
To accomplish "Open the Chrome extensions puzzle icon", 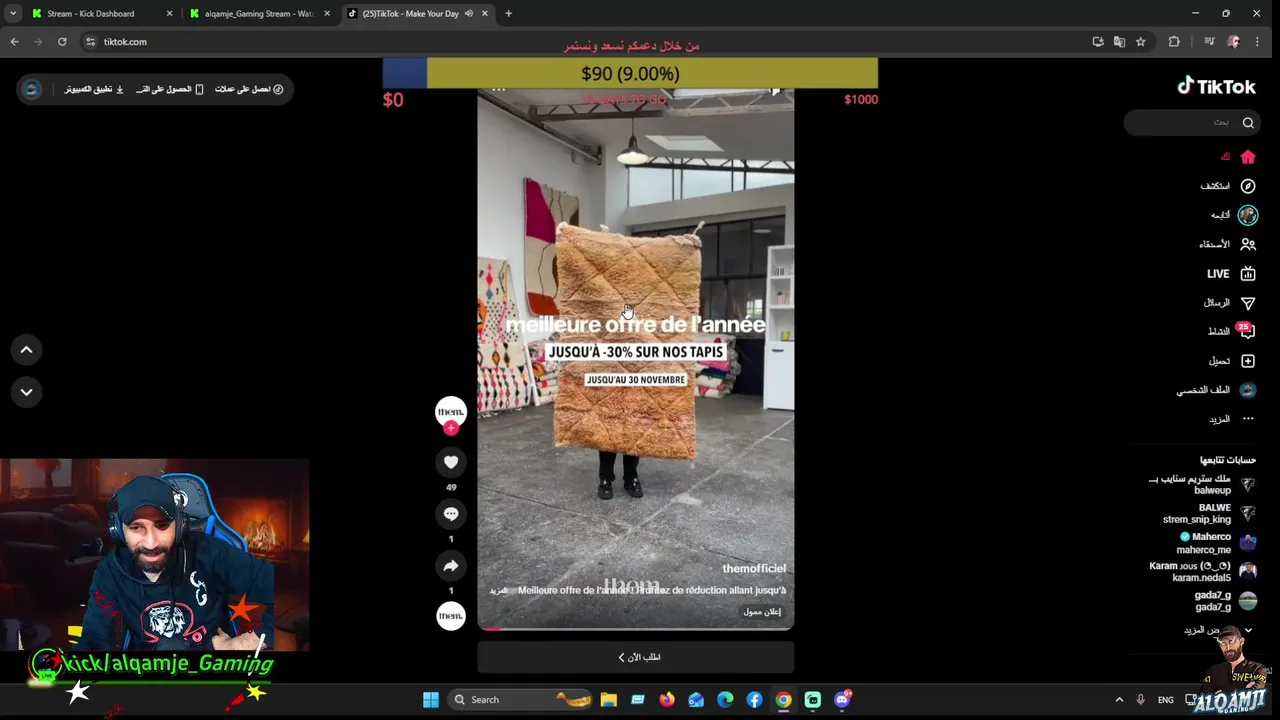I will point(1174,42).
